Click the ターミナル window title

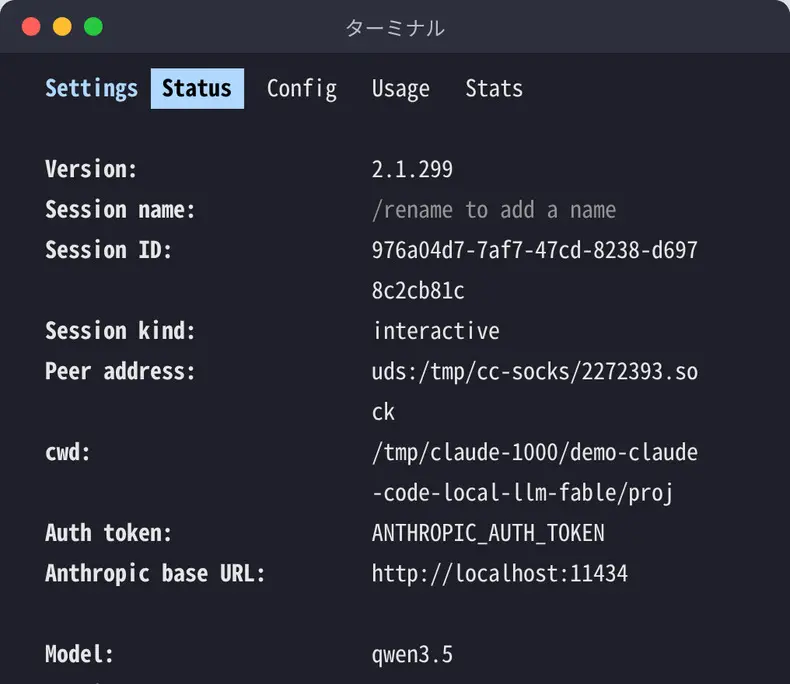pos(395,28)
